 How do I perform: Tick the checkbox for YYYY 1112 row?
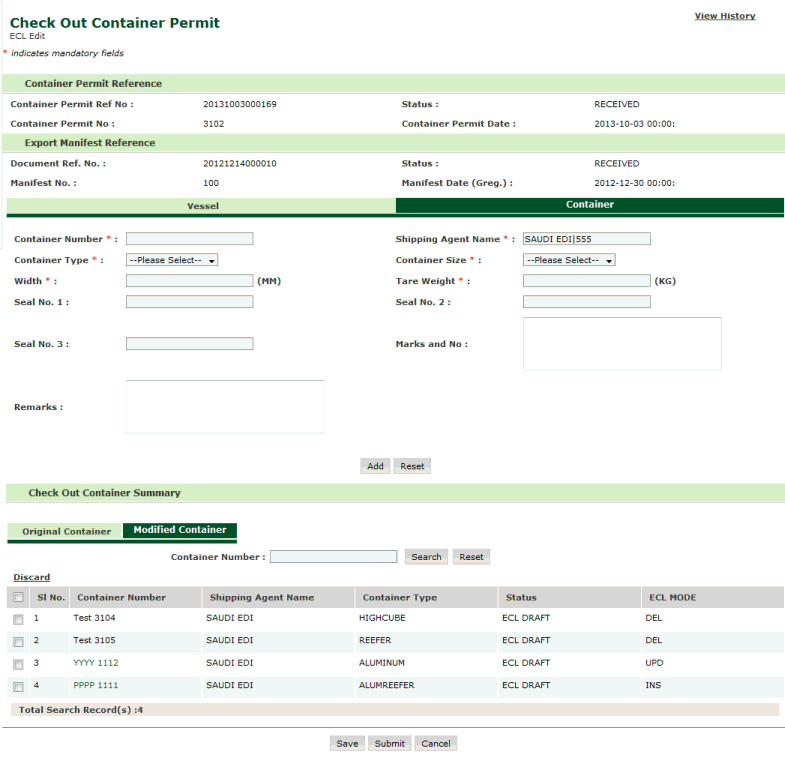pos(18,664)
